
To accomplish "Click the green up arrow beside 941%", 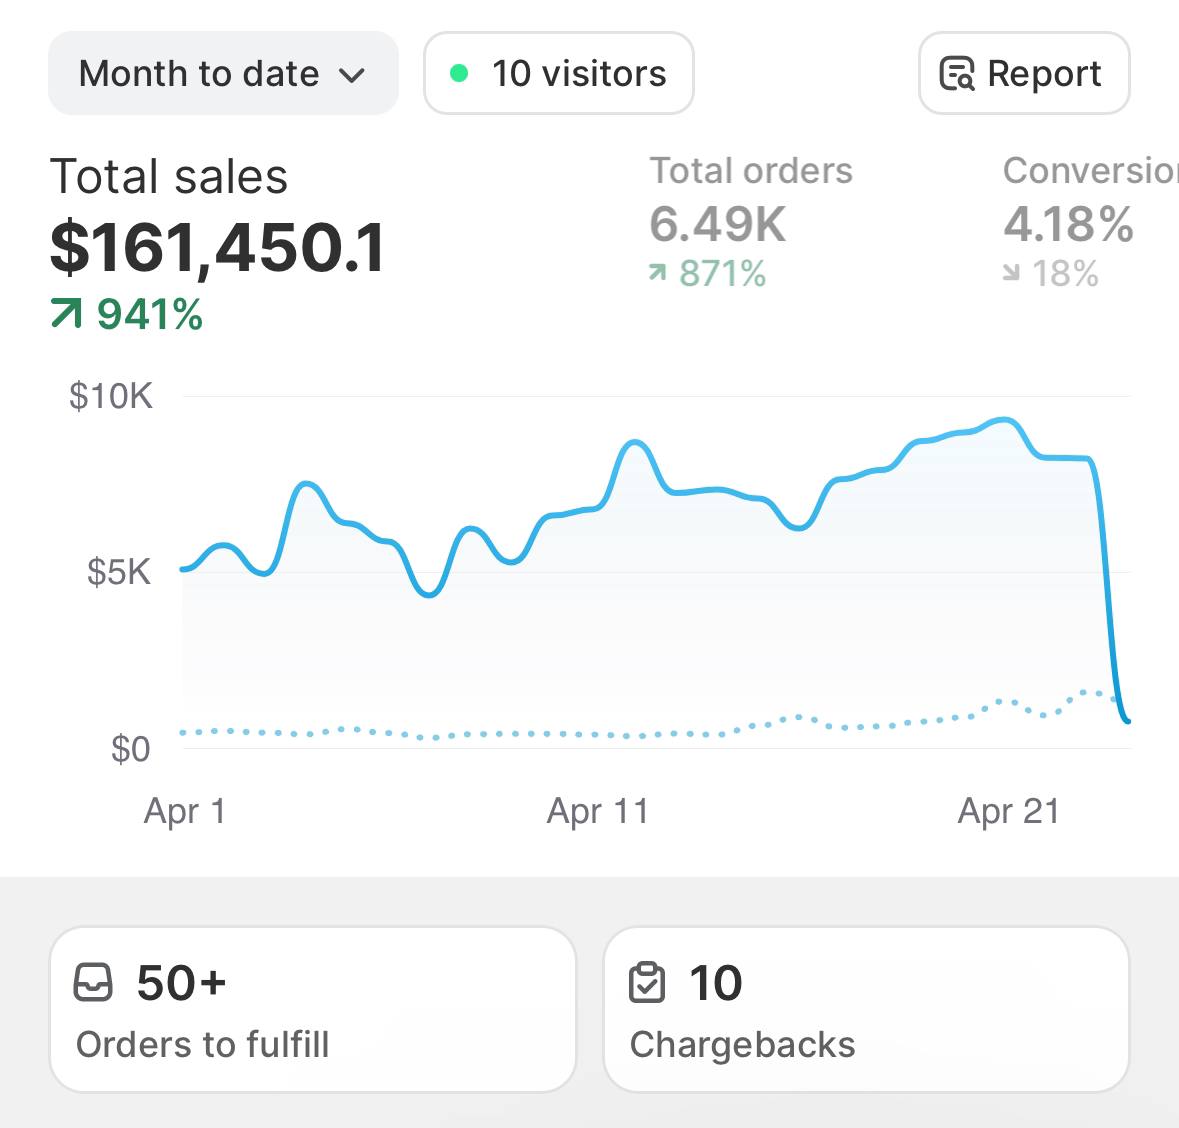I will click(x=66, y=315).
